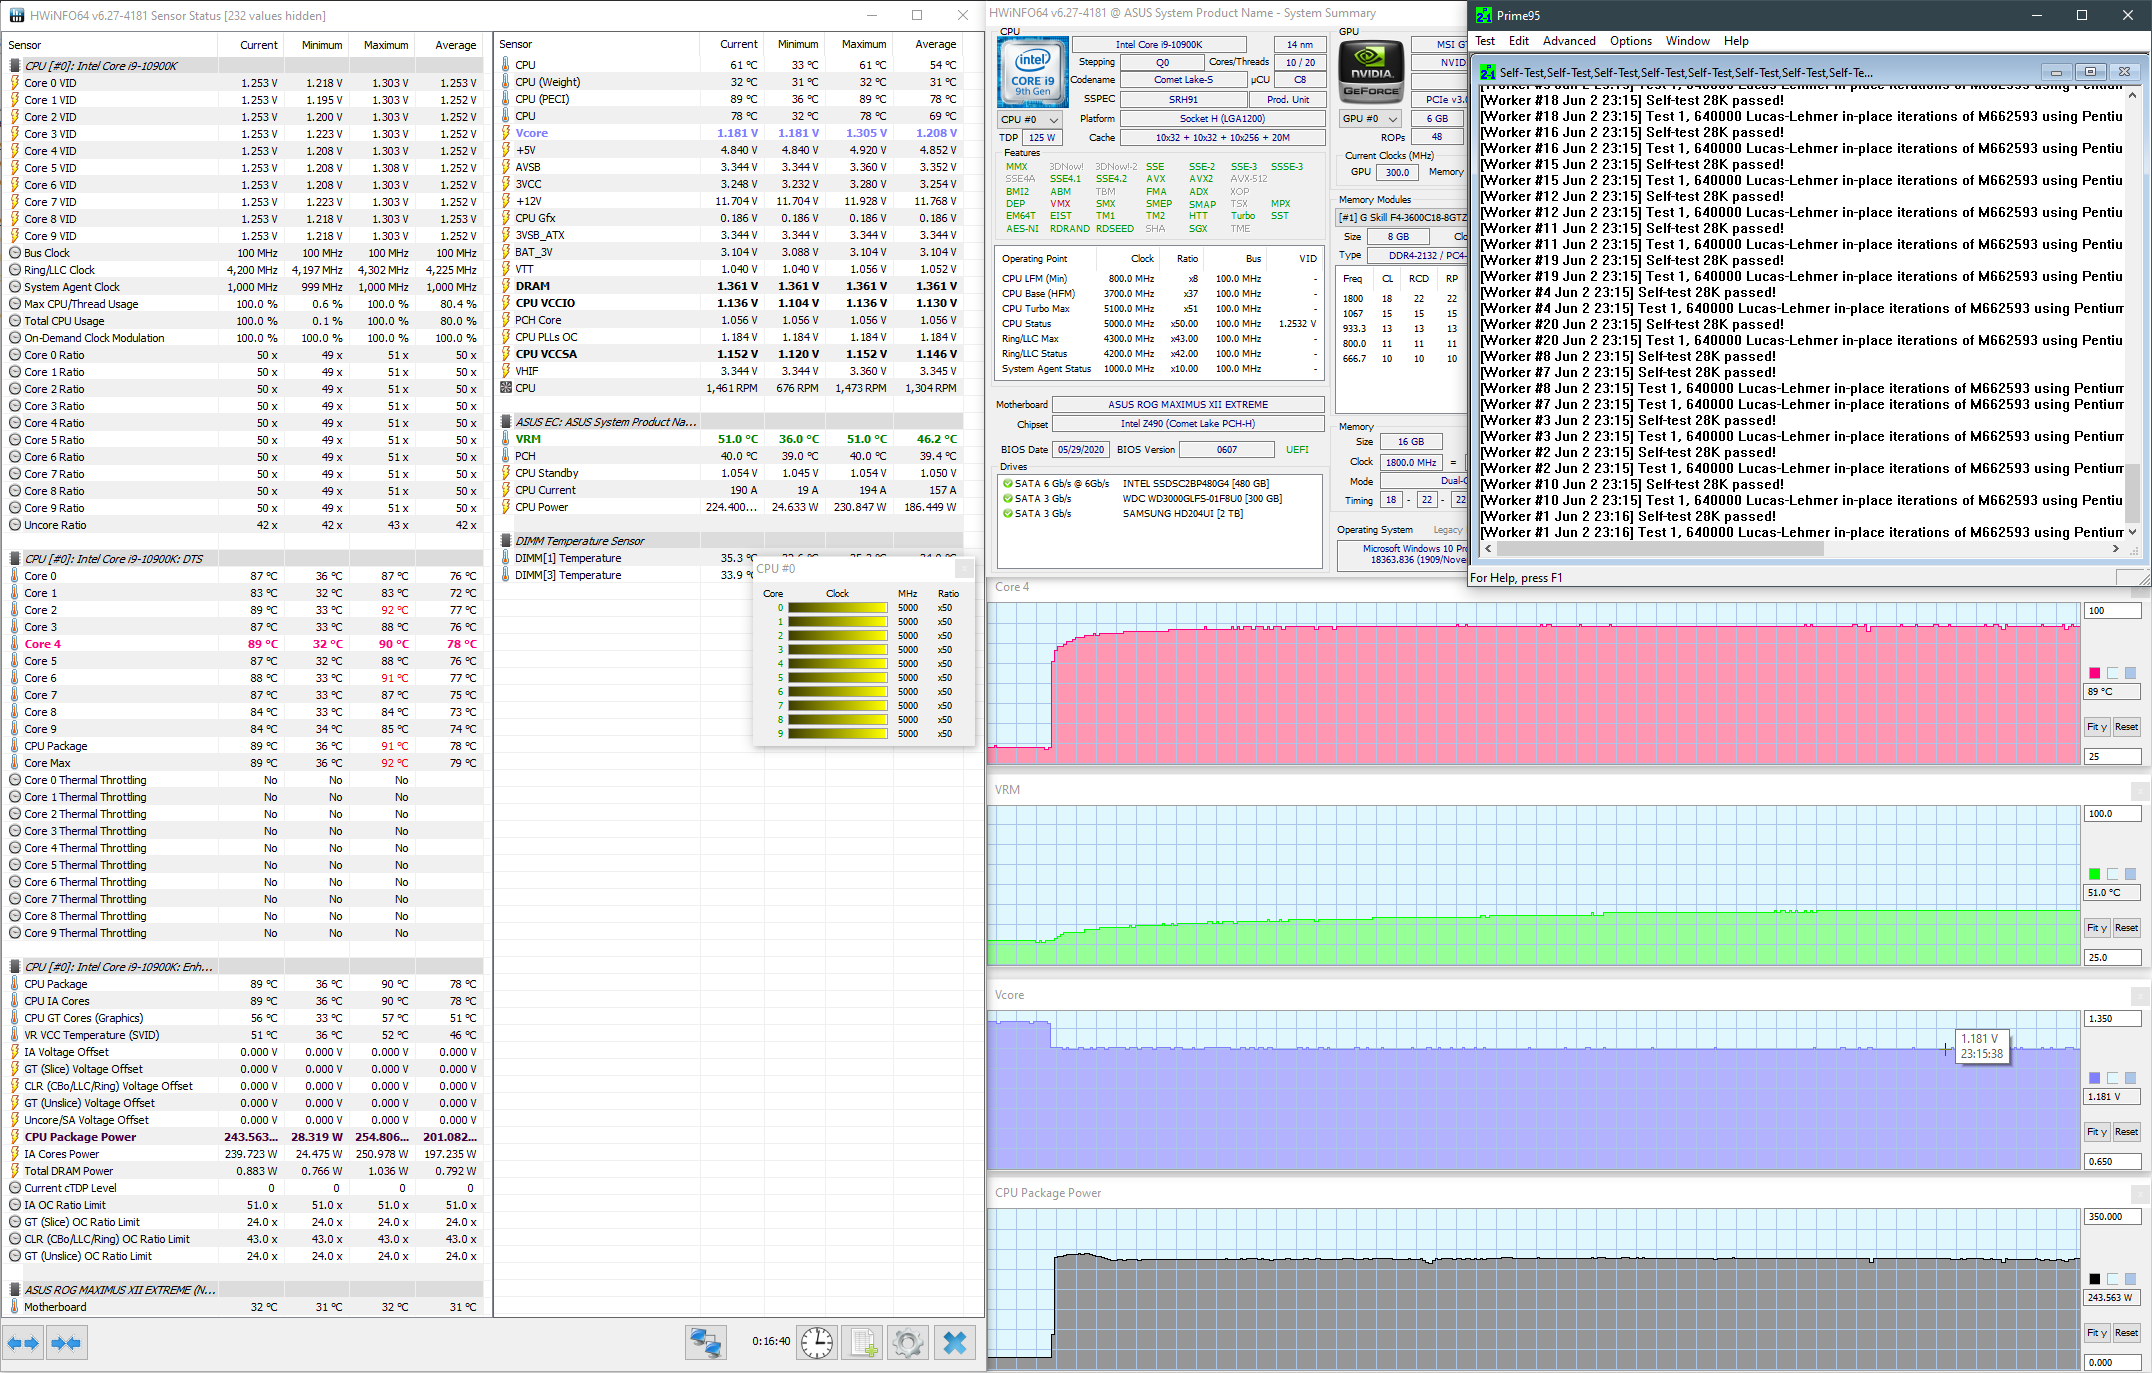Select the Vcore sensor row
This screenshot has height=1373, width=2152.
click(x=532, y=133)
